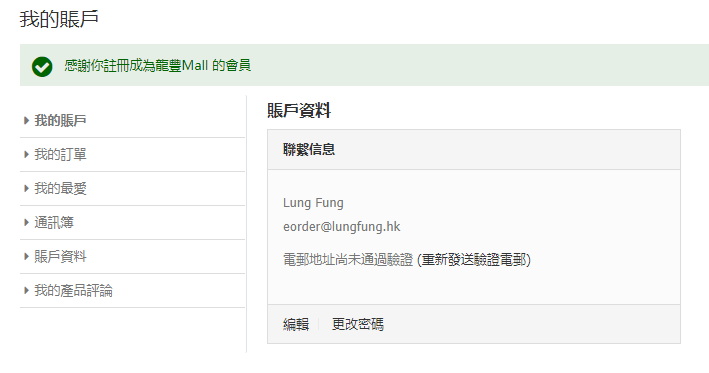The width and height of the screenshot is (709, 373).
Task: Open 賬戶資料 from the sidebar menu
Action: click(60, 256)
